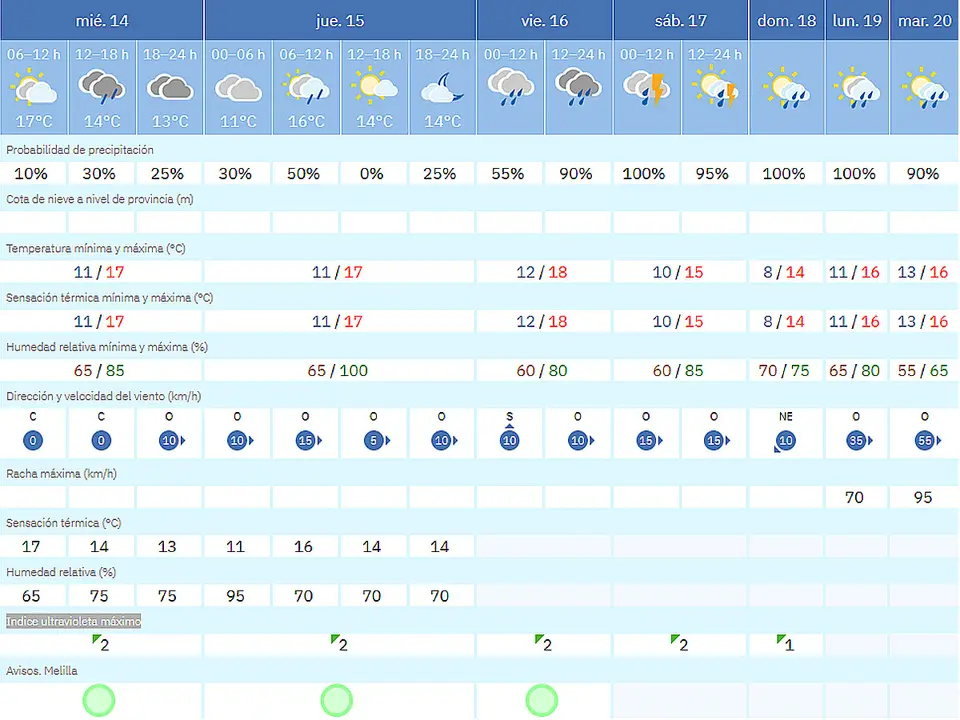Click the 17°C temperature under mié. 14 morning
The width and height of the screenshot is (960, 720).
pyautogui.click(x=34, y=121)
